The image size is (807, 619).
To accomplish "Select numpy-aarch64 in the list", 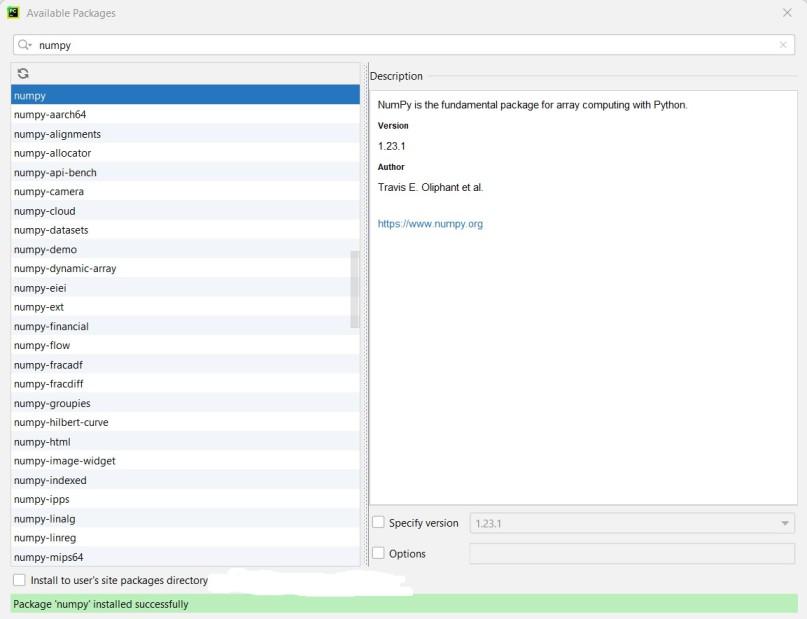I will click(x=185, y=114).
